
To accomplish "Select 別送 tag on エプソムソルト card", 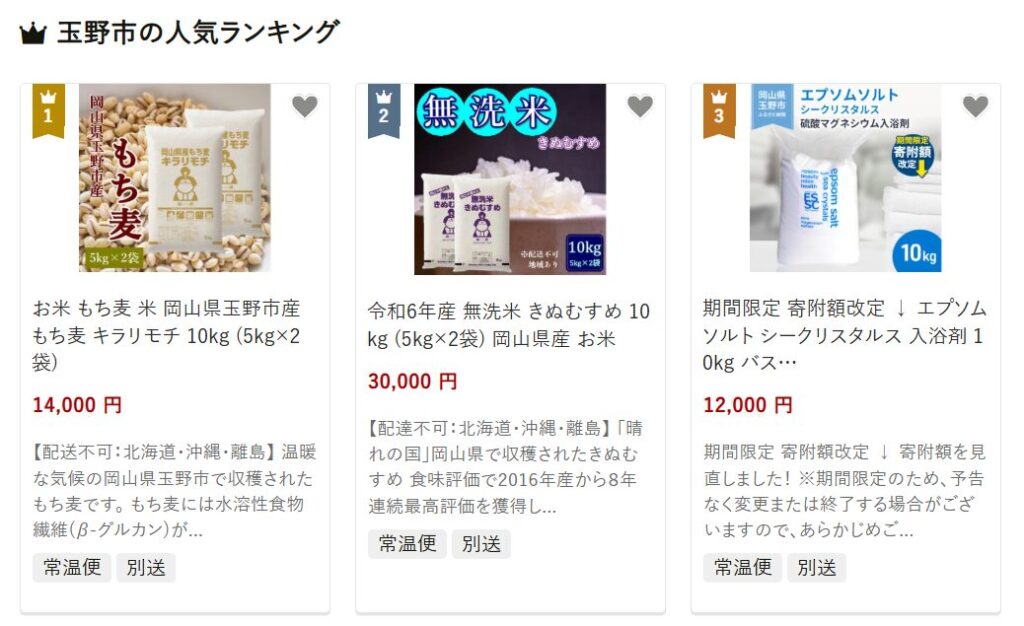I will (816, 567).
